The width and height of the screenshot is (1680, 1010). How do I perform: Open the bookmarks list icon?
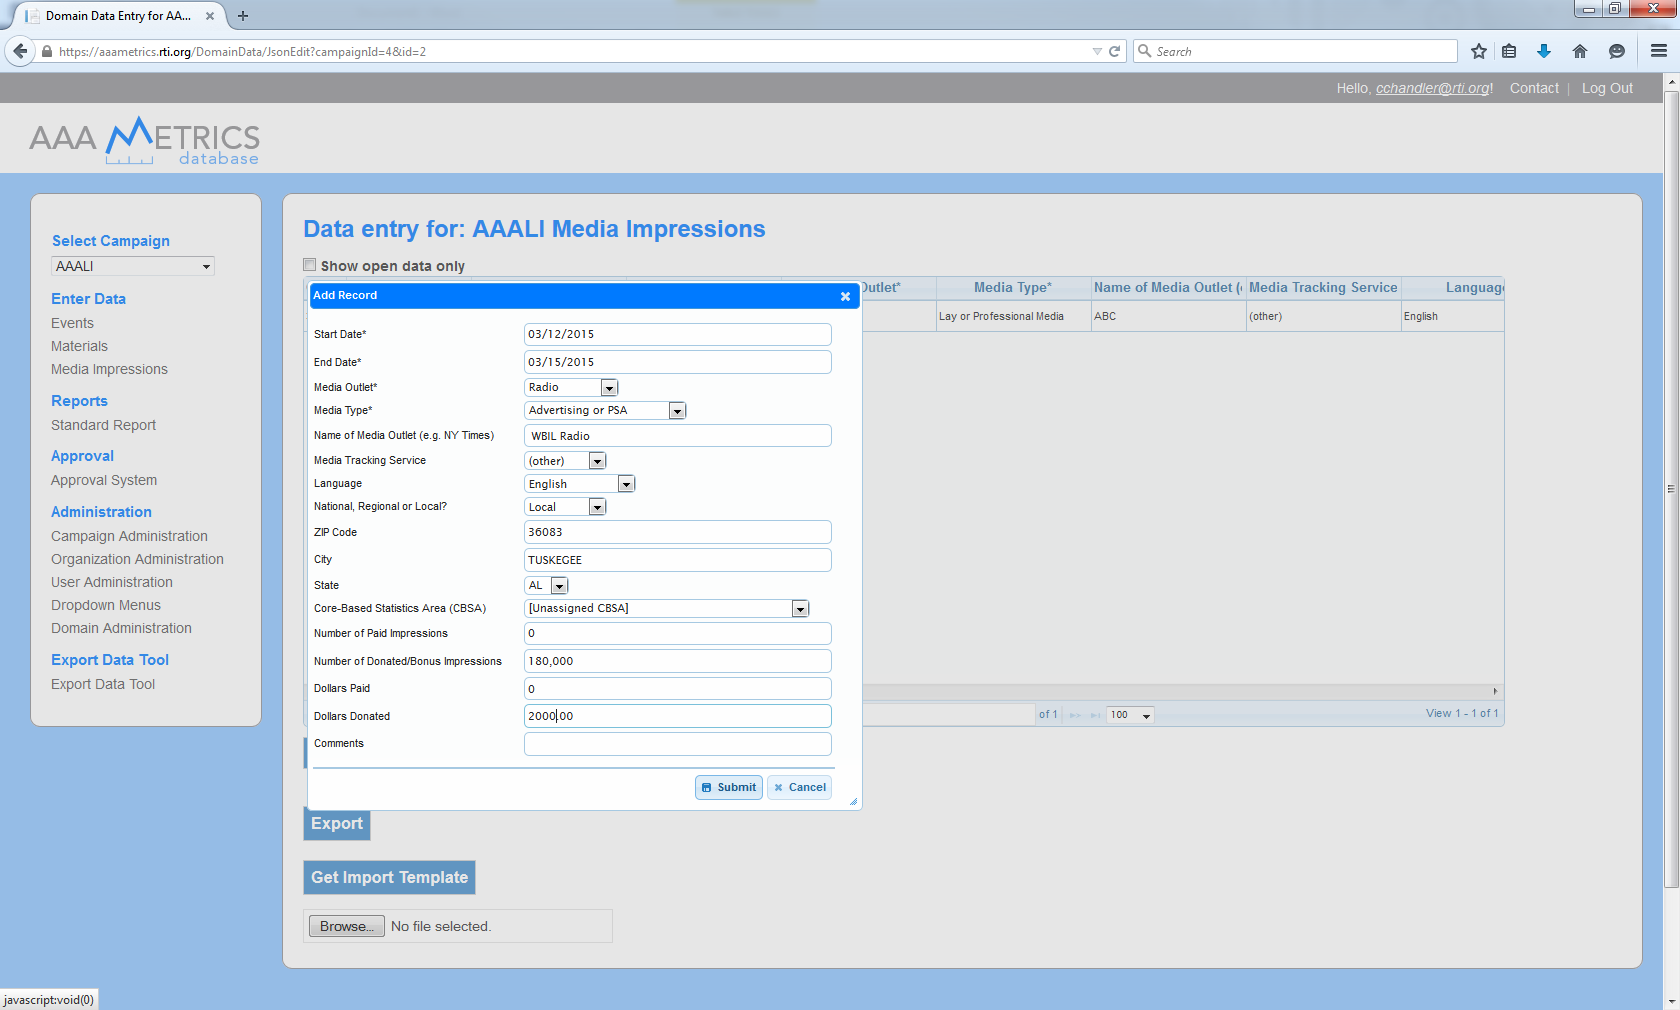[x=1509, y=51]
